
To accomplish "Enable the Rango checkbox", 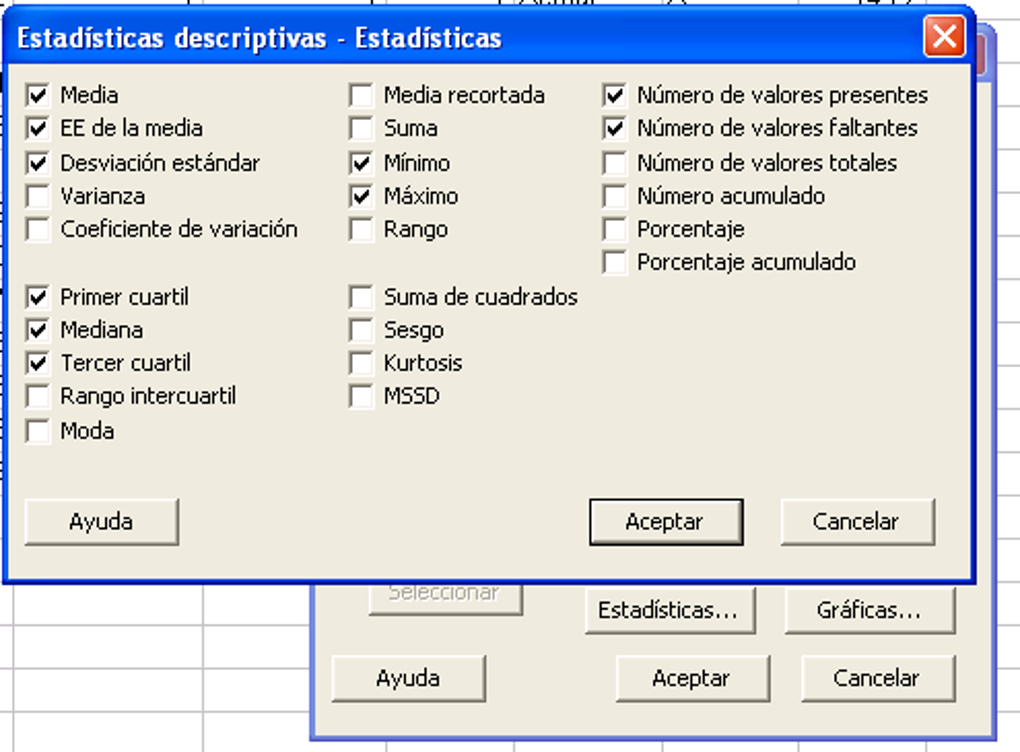I will click(361, 229).
